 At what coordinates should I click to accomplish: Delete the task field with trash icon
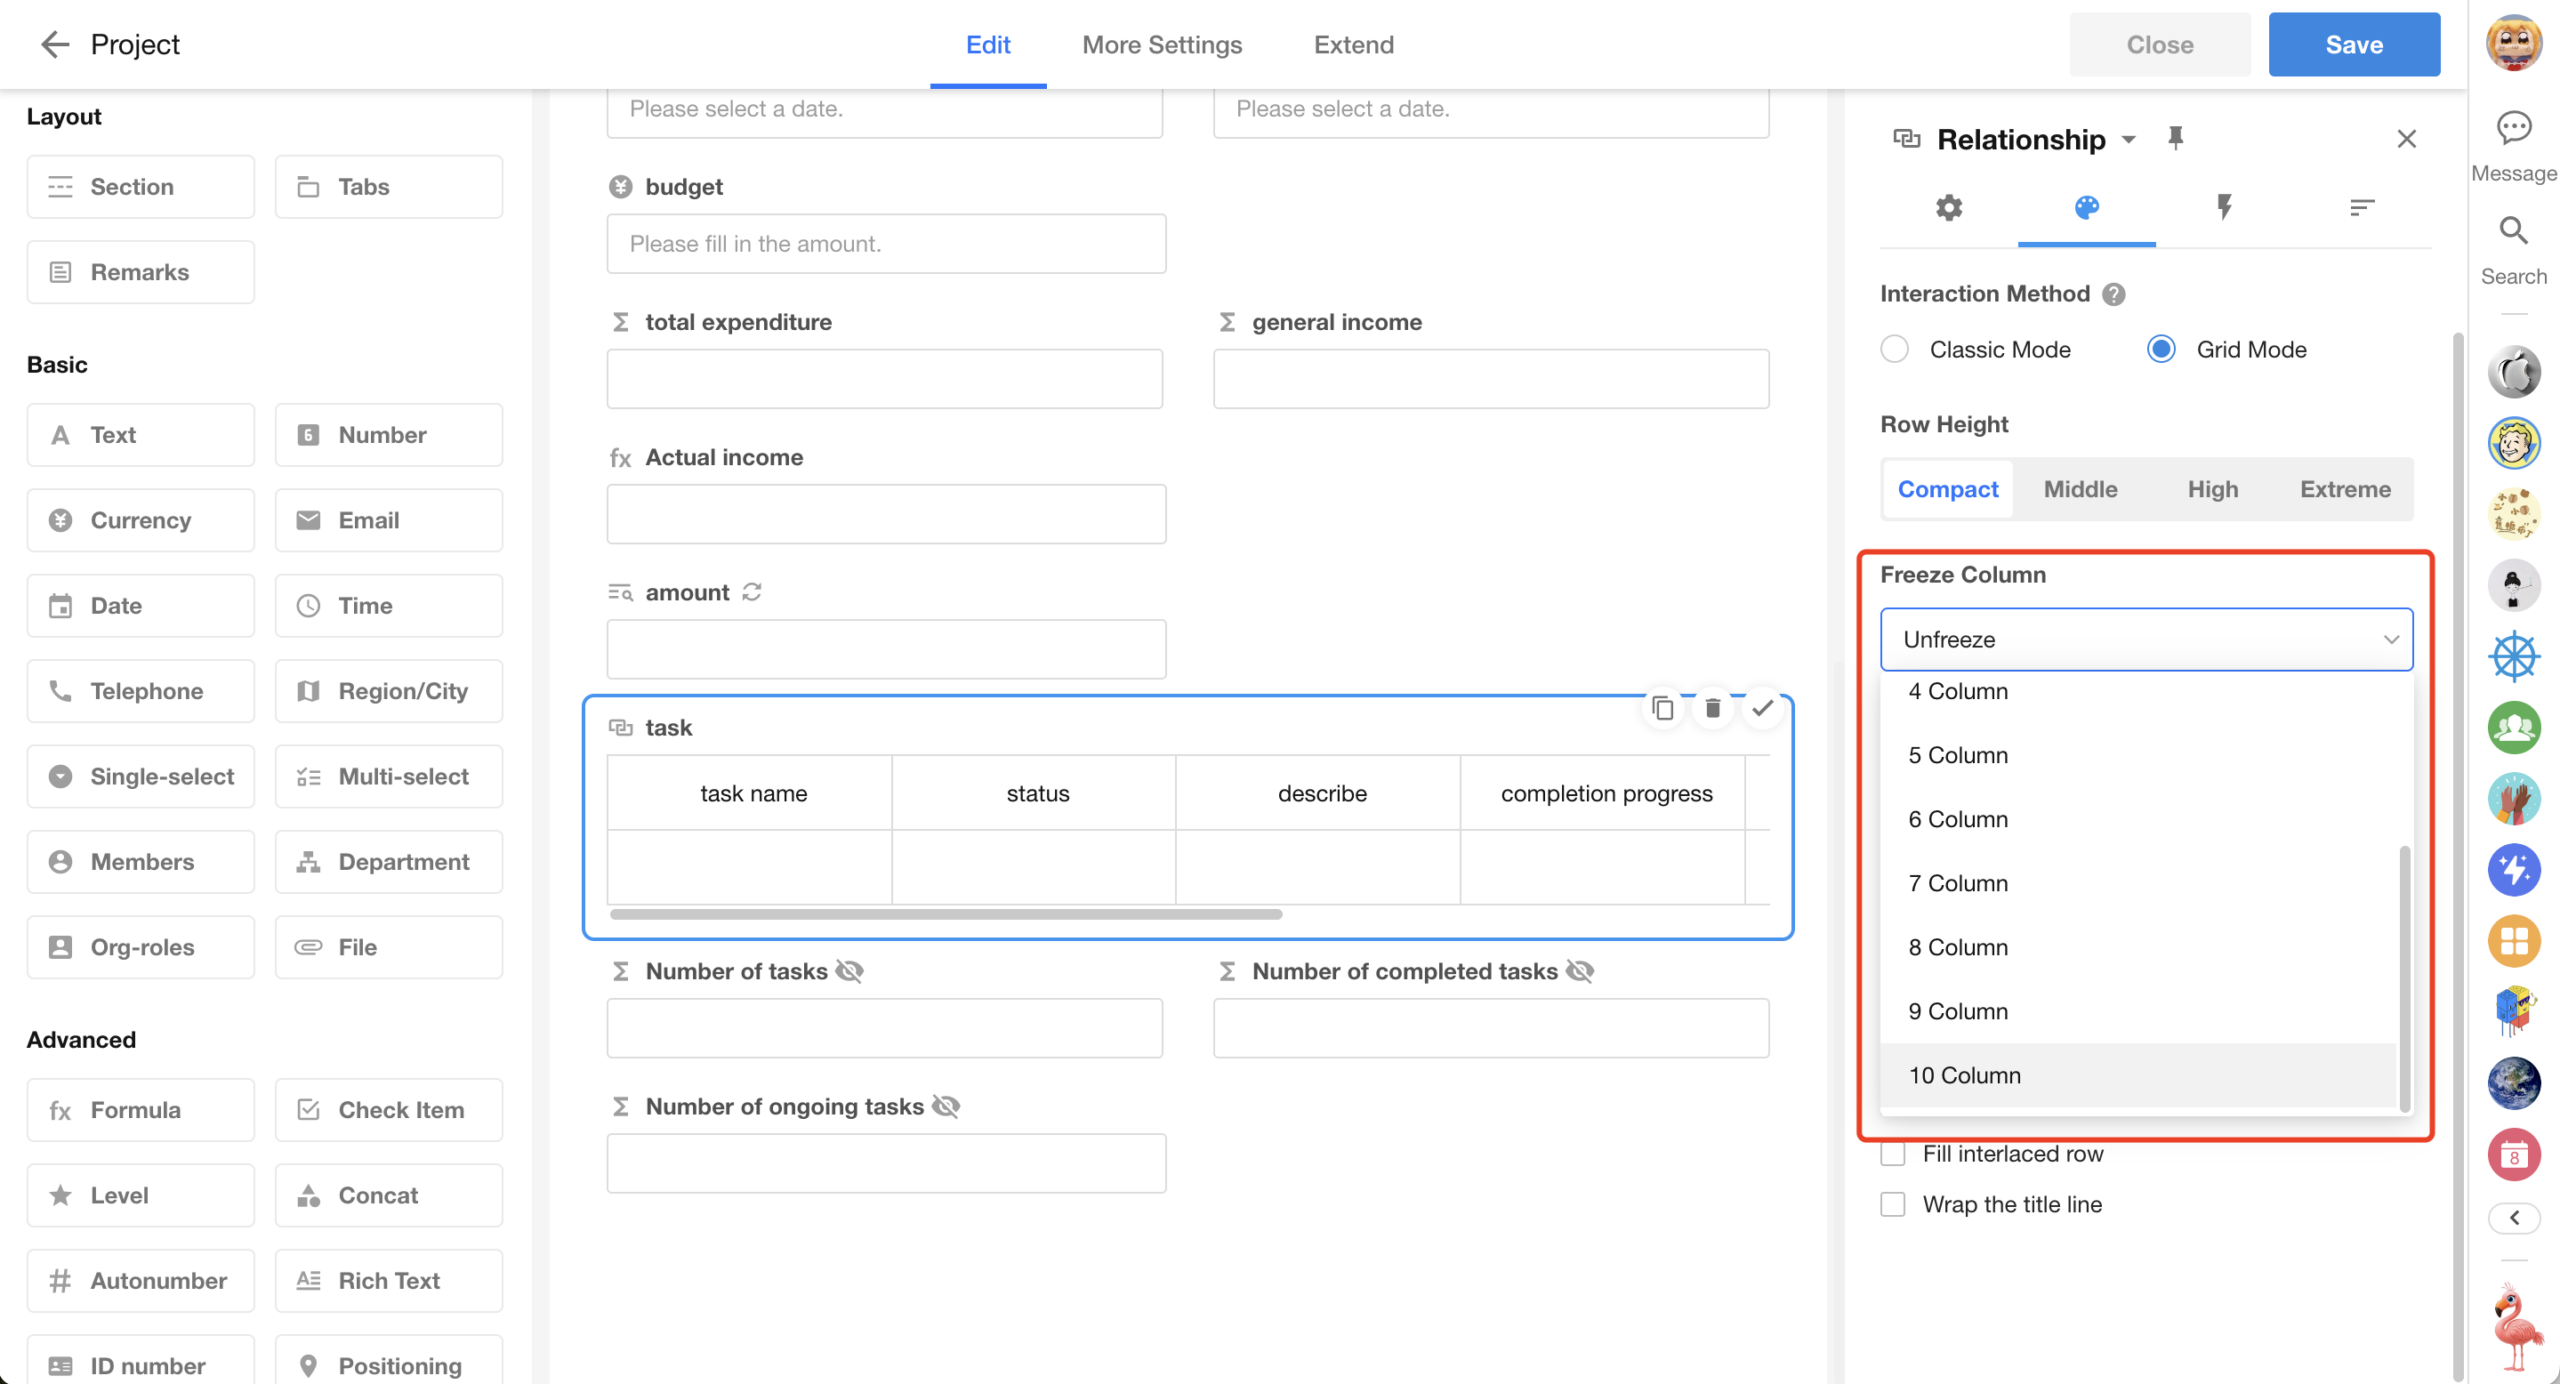point(1712,708)
